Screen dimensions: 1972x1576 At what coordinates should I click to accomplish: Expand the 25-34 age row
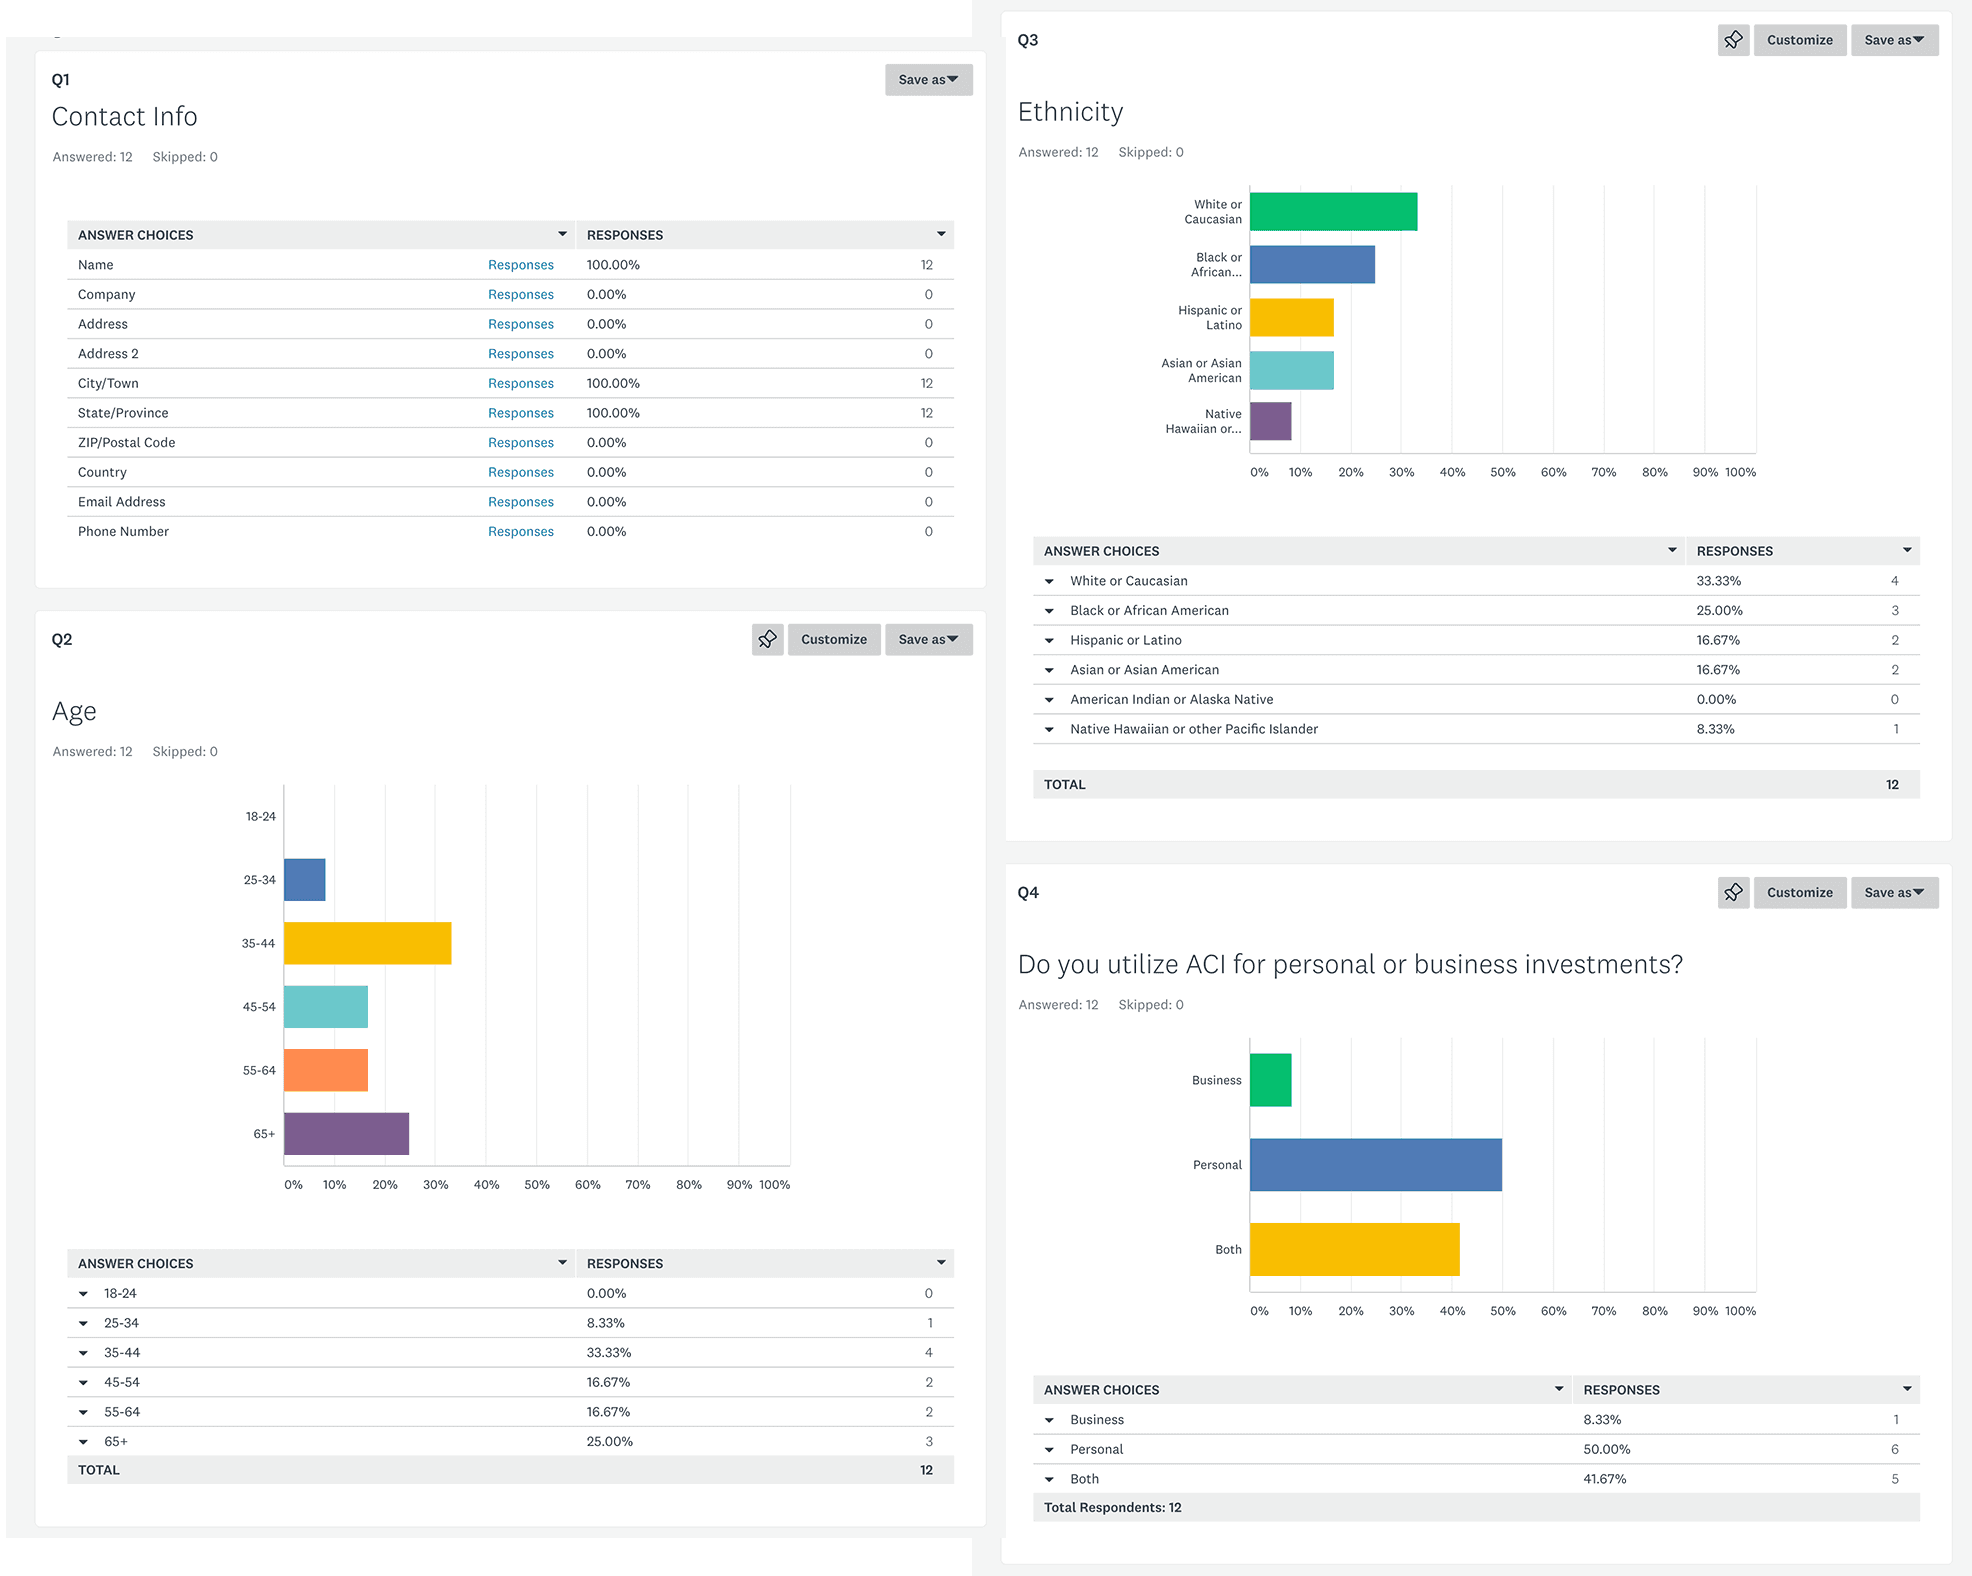click(84, 1324)
